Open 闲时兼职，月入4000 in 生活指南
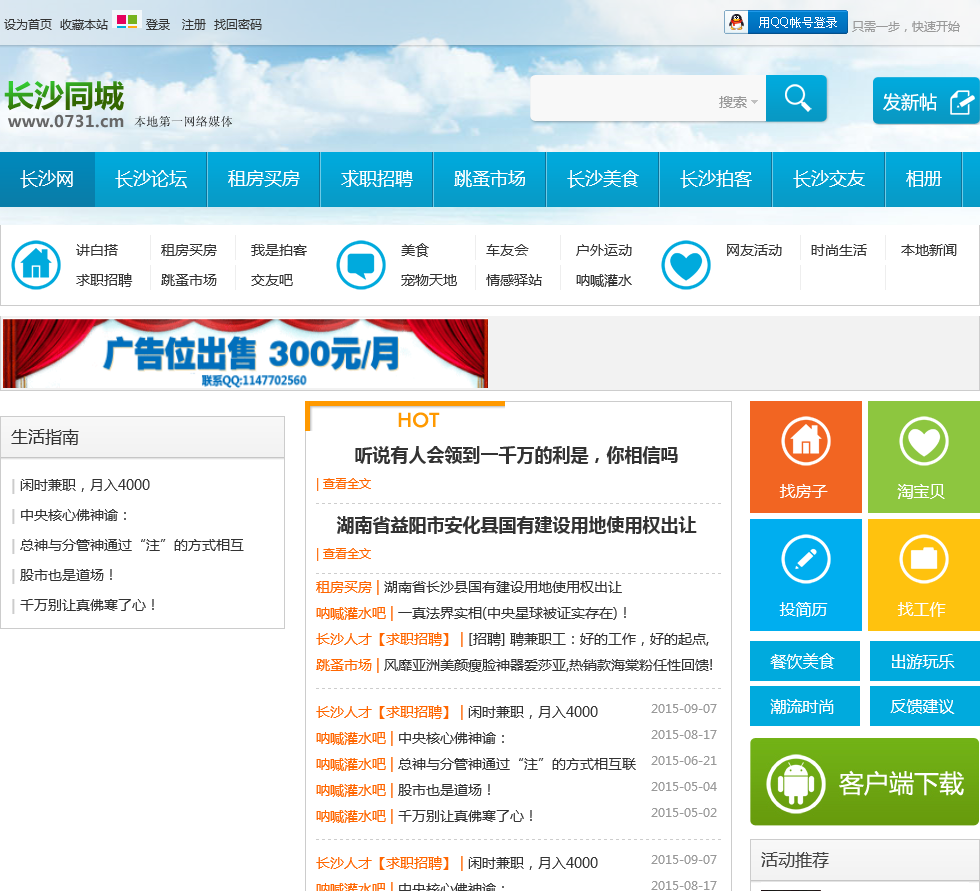 click(x=85, y=485)
